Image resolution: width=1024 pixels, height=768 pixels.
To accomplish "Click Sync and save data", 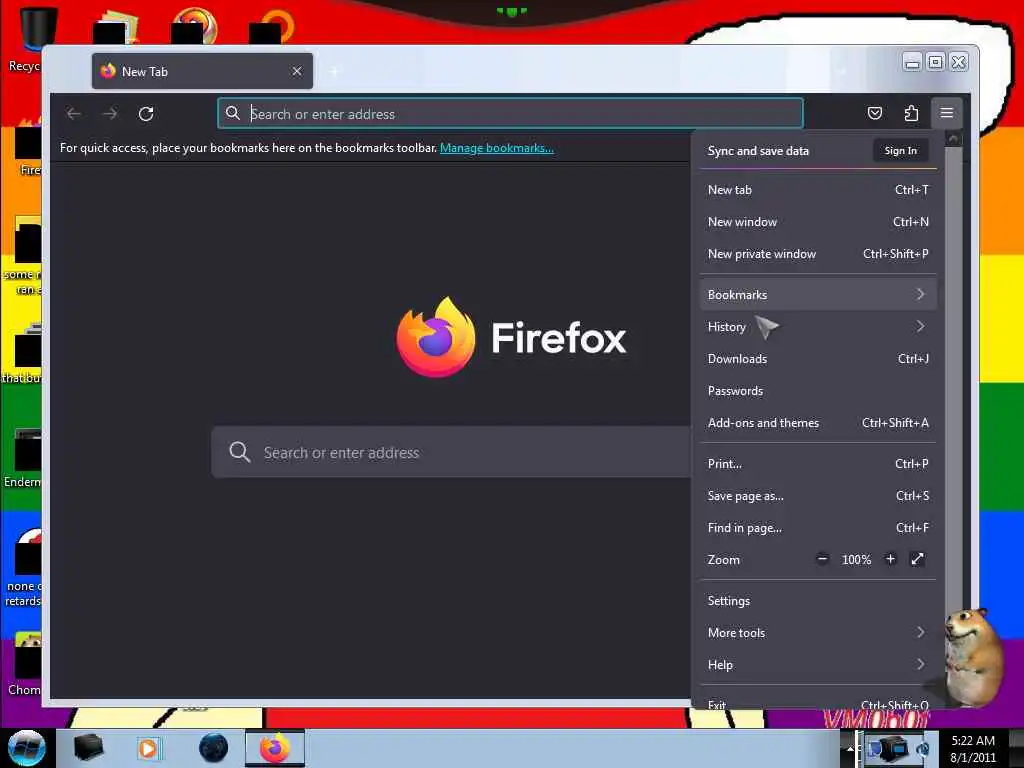I will (758, 151).
